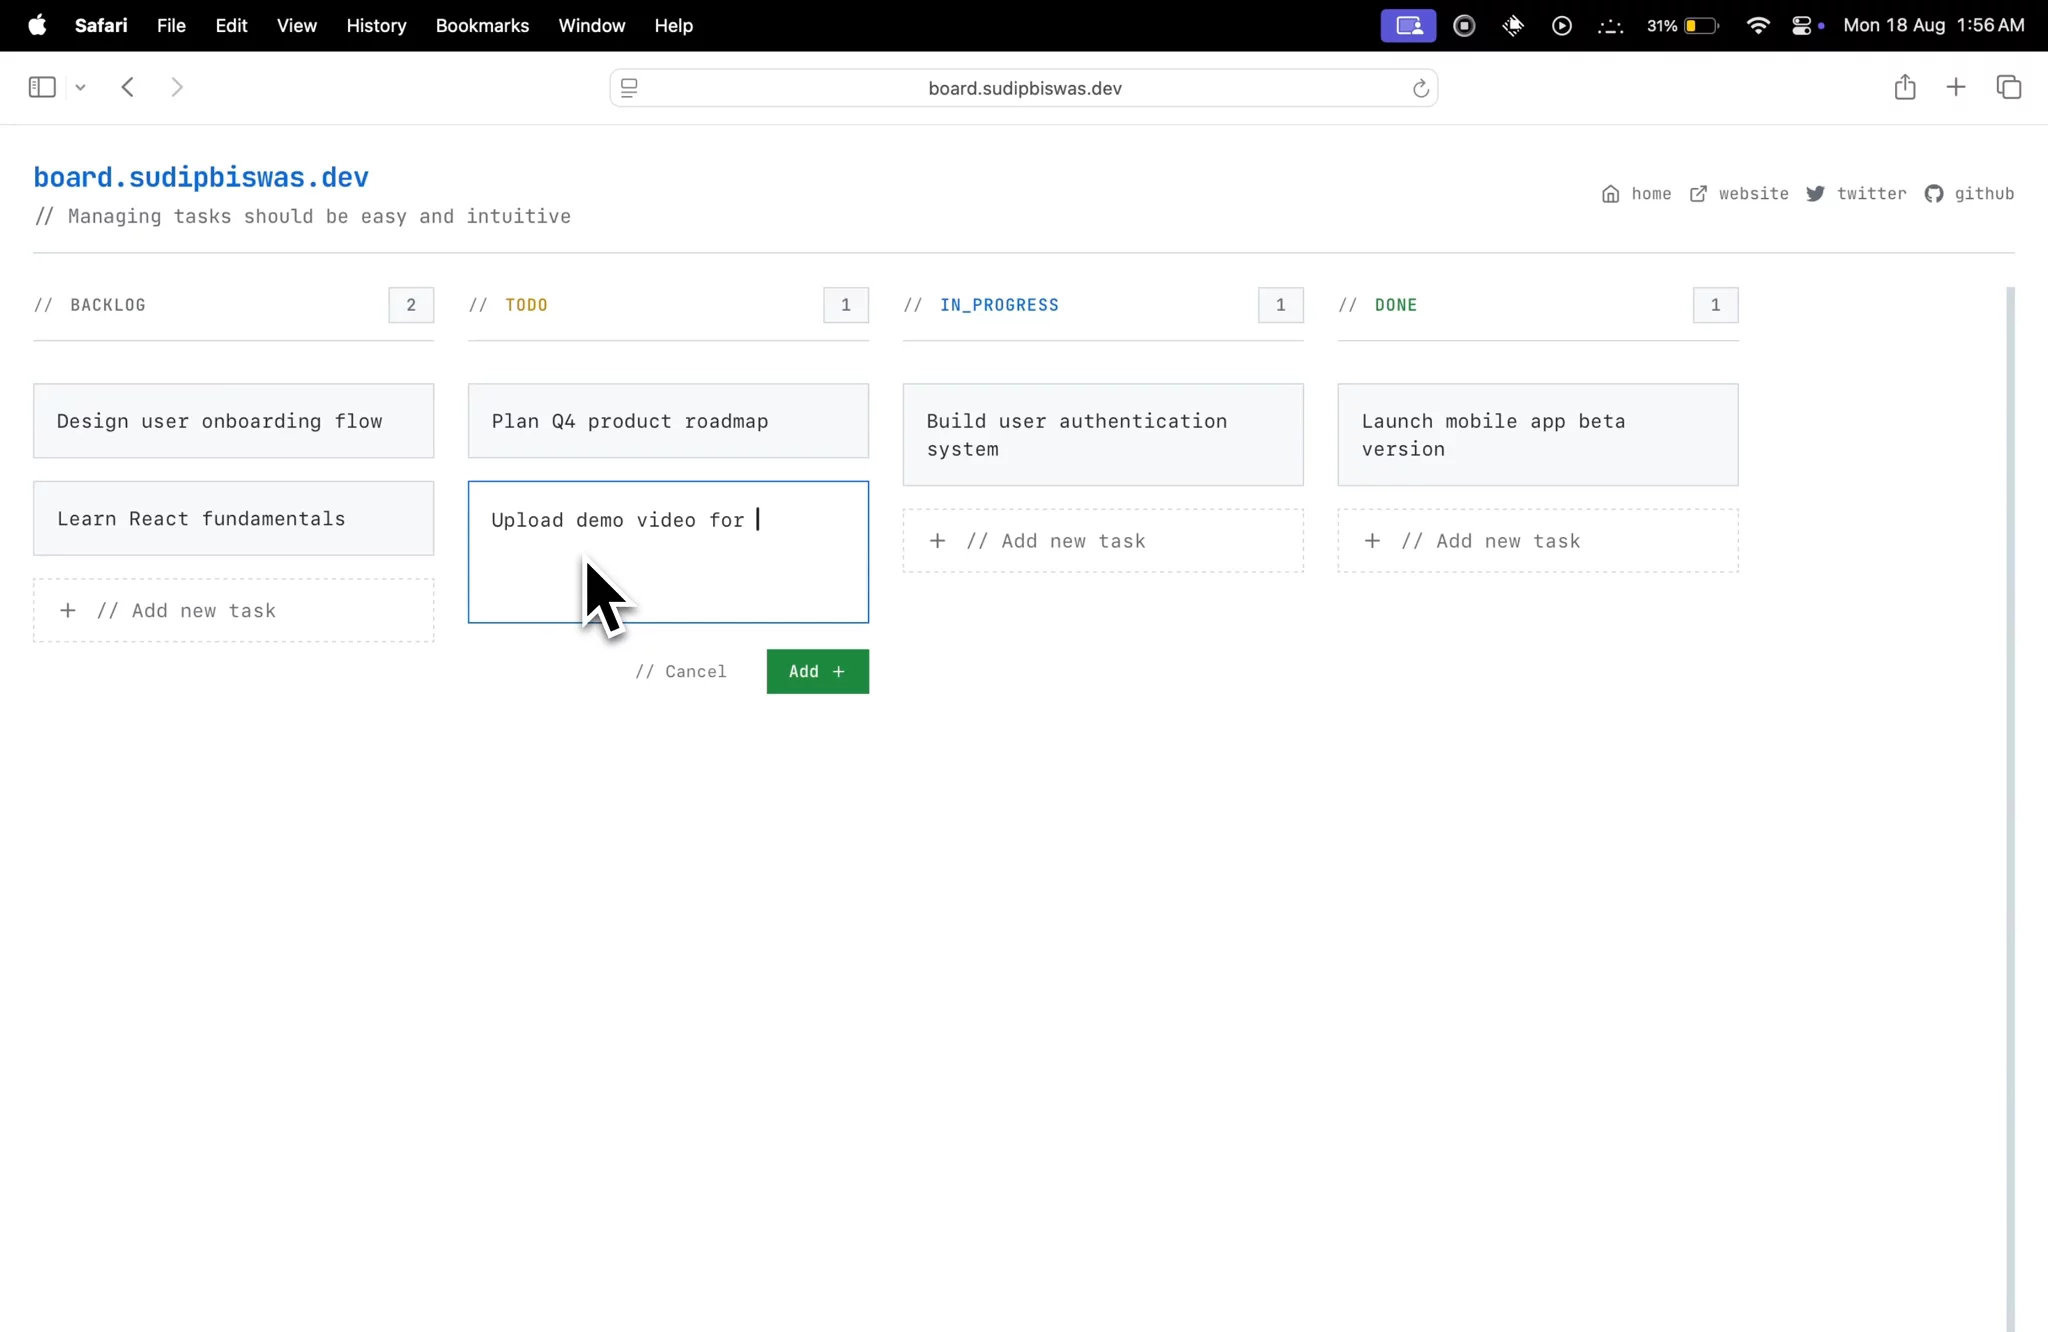Click the Cancel link
2048x1332 pixels.
681,672
